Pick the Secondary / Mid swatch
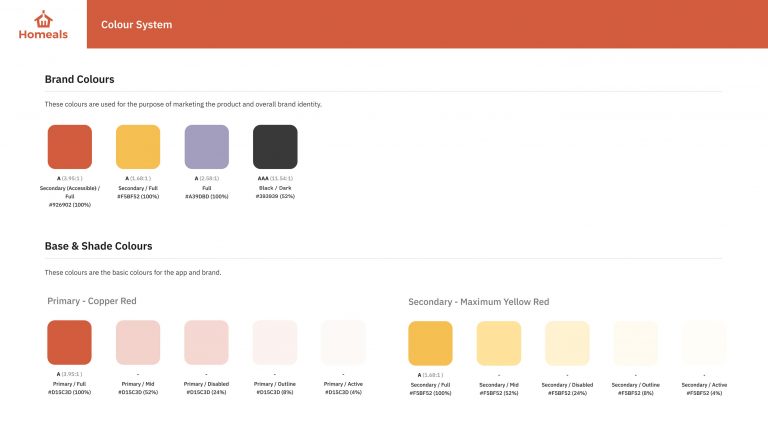Viewport: 768px width, 432px height. 499,343
